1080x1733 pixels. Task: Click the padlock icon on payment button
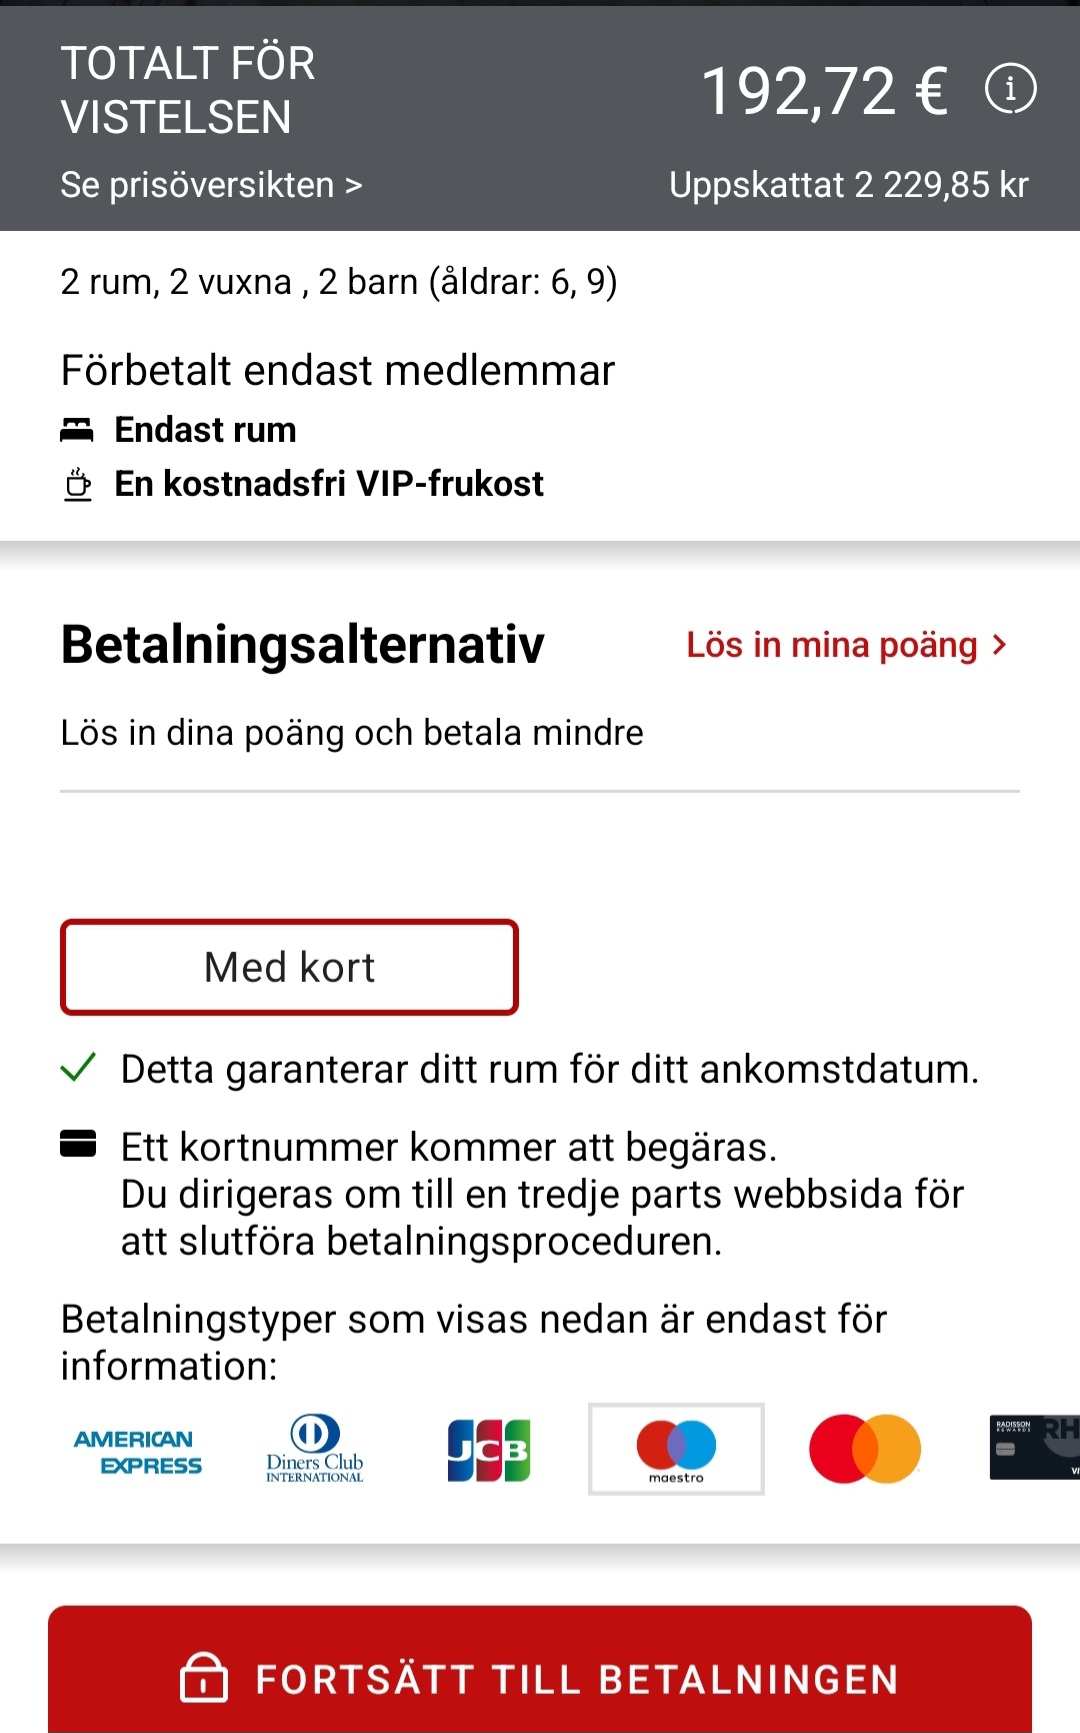[204, 1677]
